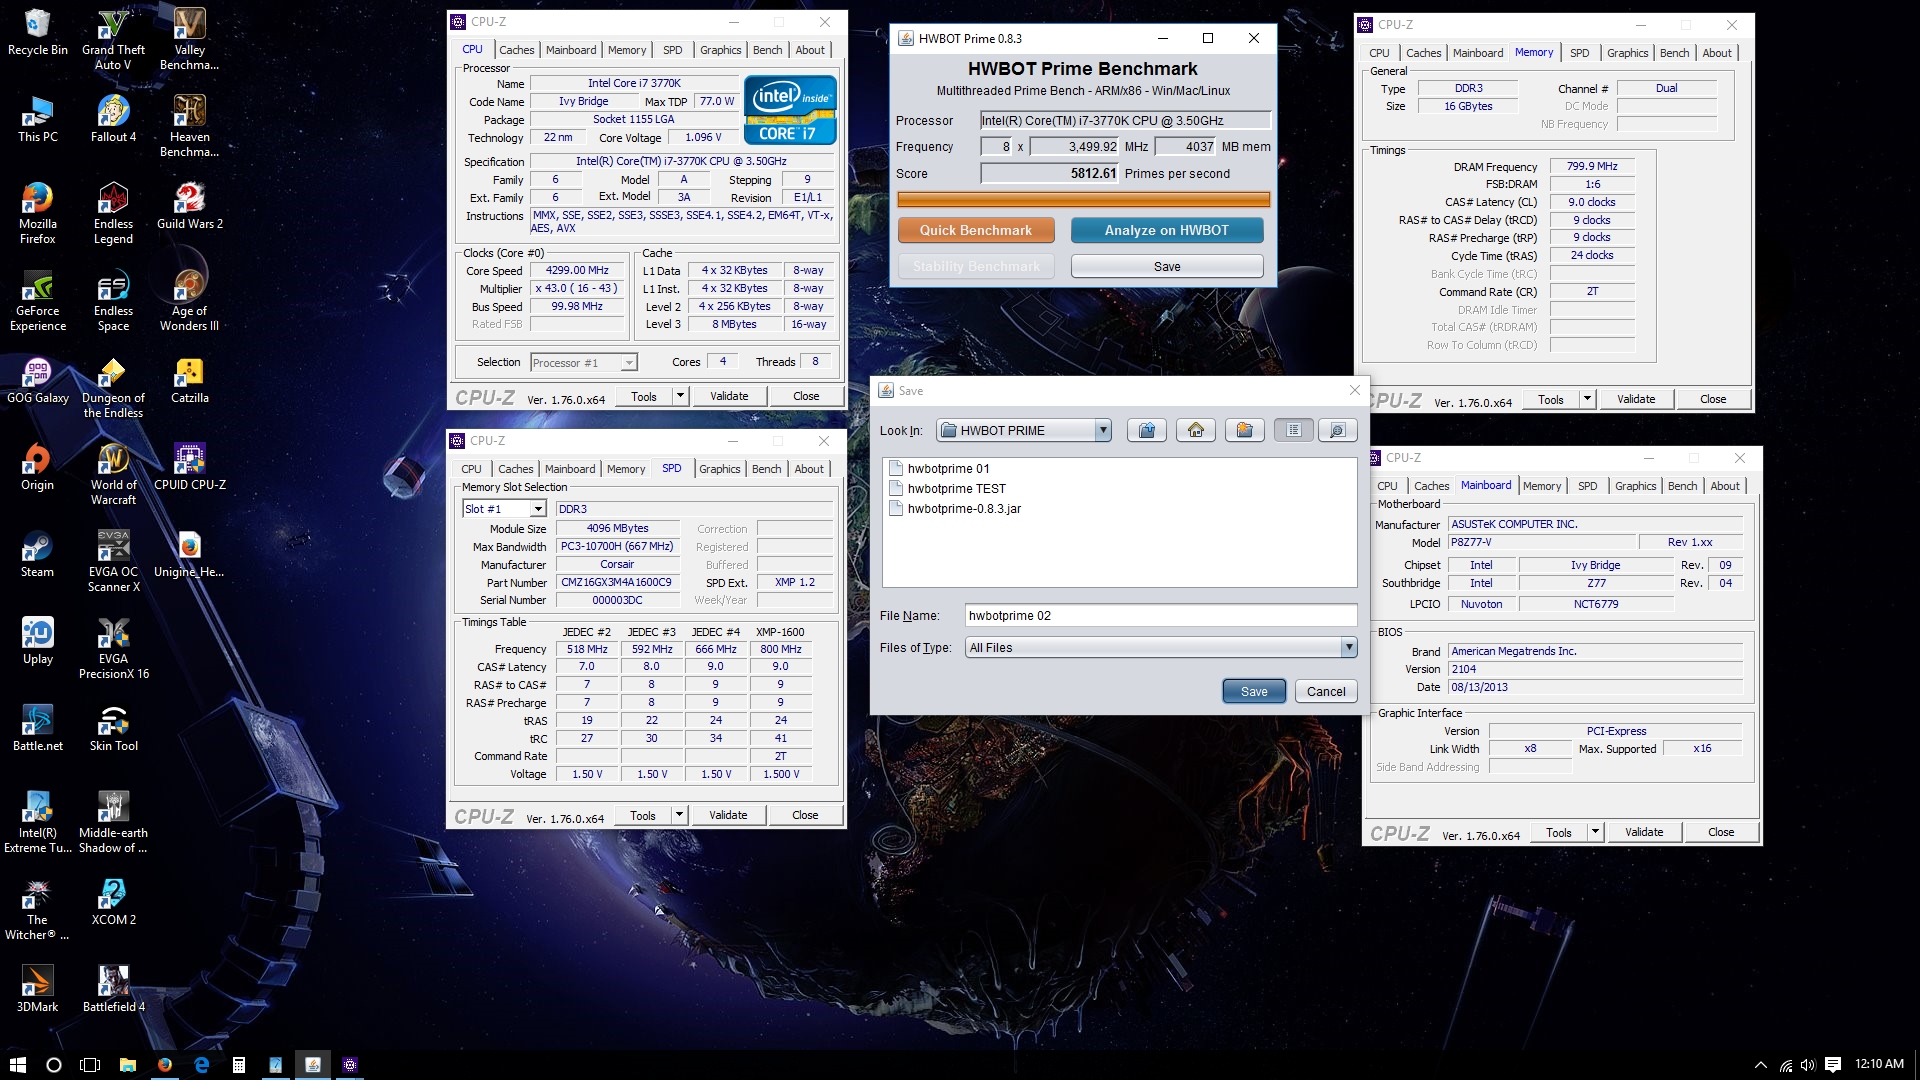The height and width of the screenshot is (1080, 1920).
Task: Open EVGA OC Scanner X desktop icon
Action: click(114, 562)
